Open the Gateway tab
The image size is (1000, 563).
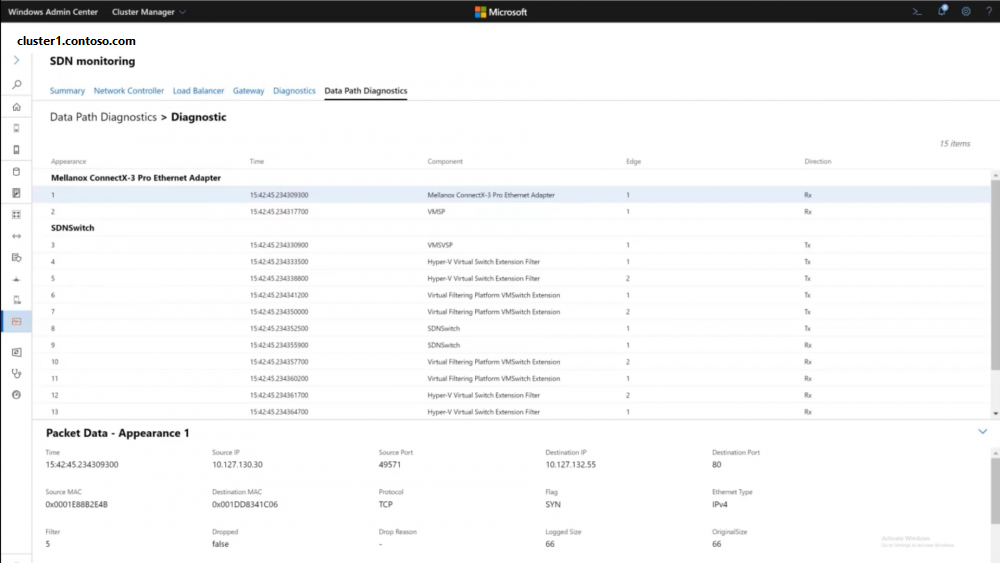tap(248, 91)
